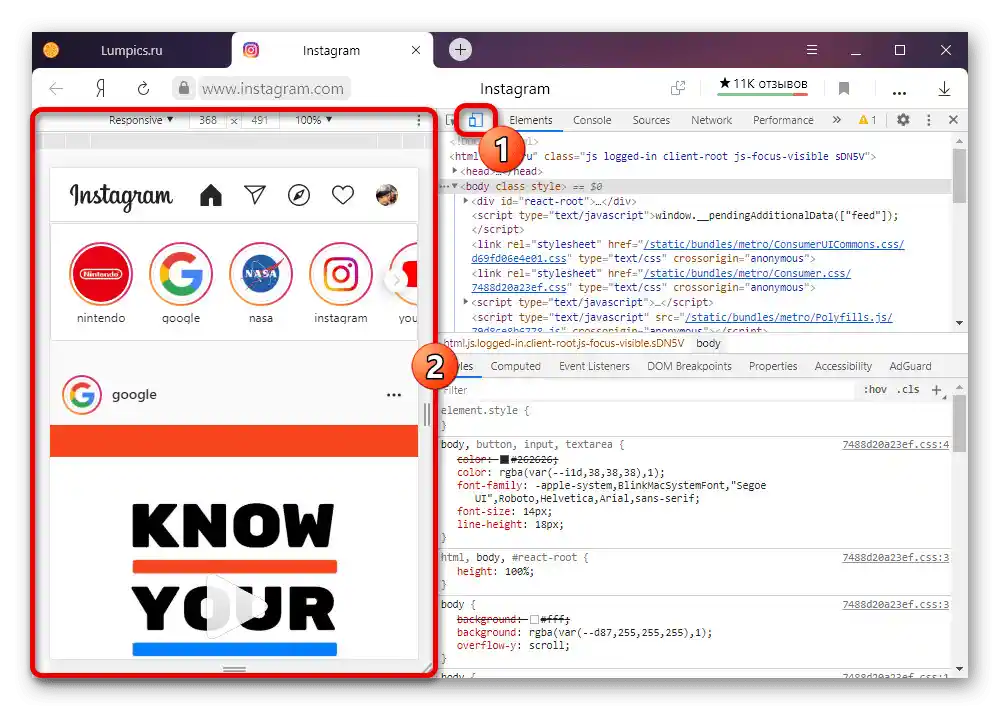Open Instagram explore compass icon
This screenshot has width=1000, height=710.
click(298, 195)
